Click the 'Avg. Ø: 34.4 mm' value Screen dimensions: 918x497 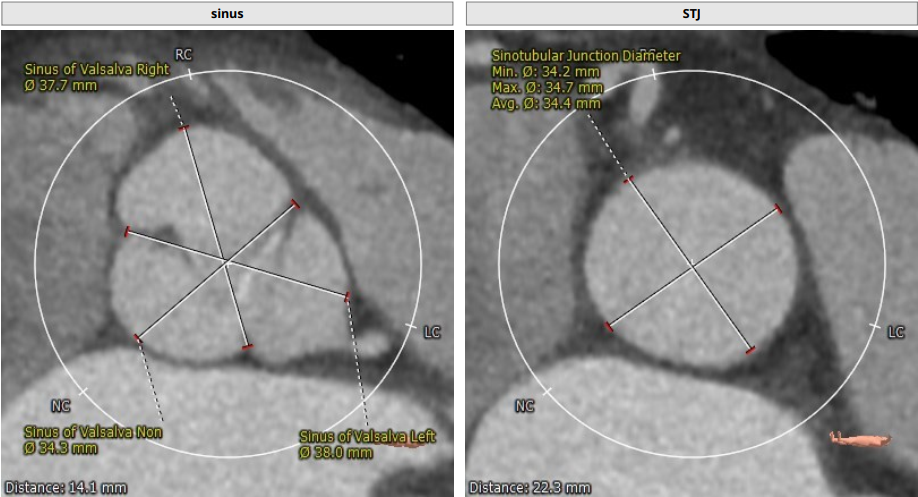[546, 104]
